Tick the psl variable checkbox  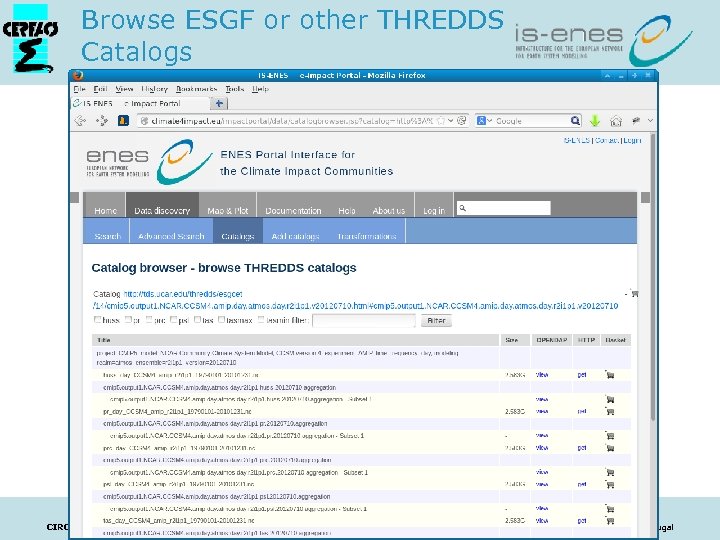pyautogui.click(x=173, y=320)
